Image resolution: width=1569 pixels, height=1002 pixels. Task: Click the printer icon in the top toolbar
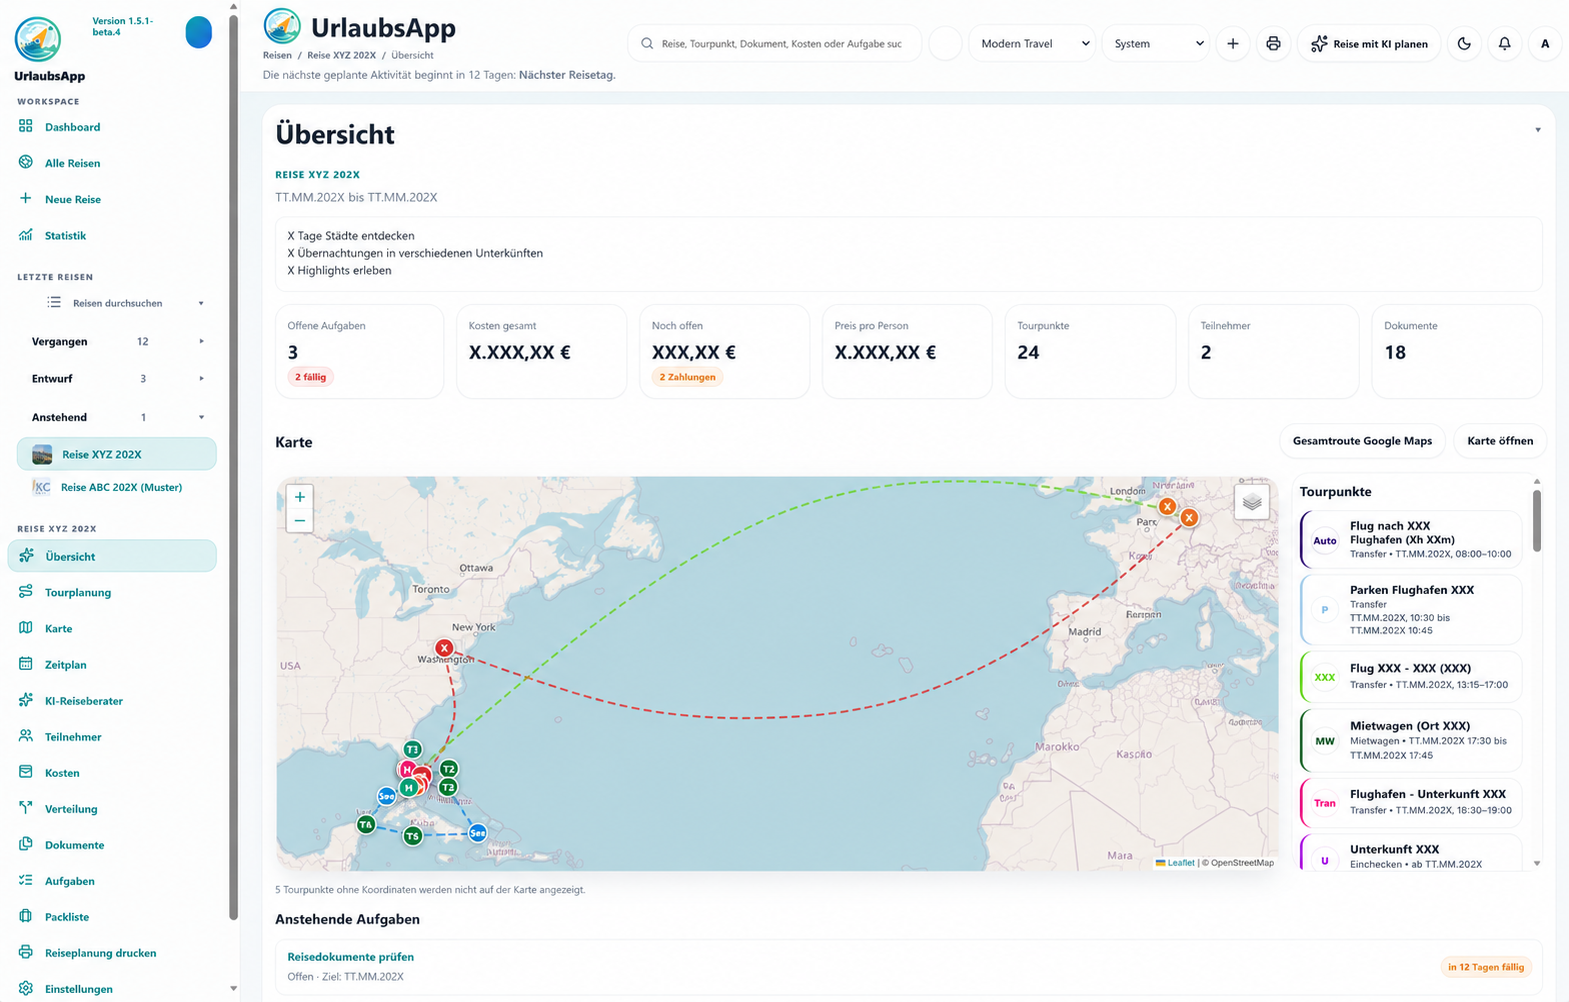click(x=1273, y=44)
